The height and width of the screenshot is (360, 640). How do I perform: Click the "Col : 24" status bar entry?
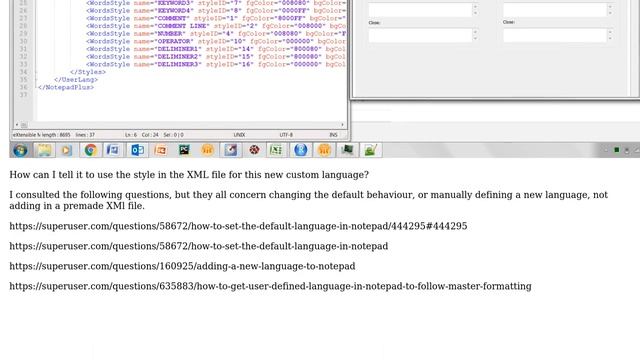tap(150, 135)
